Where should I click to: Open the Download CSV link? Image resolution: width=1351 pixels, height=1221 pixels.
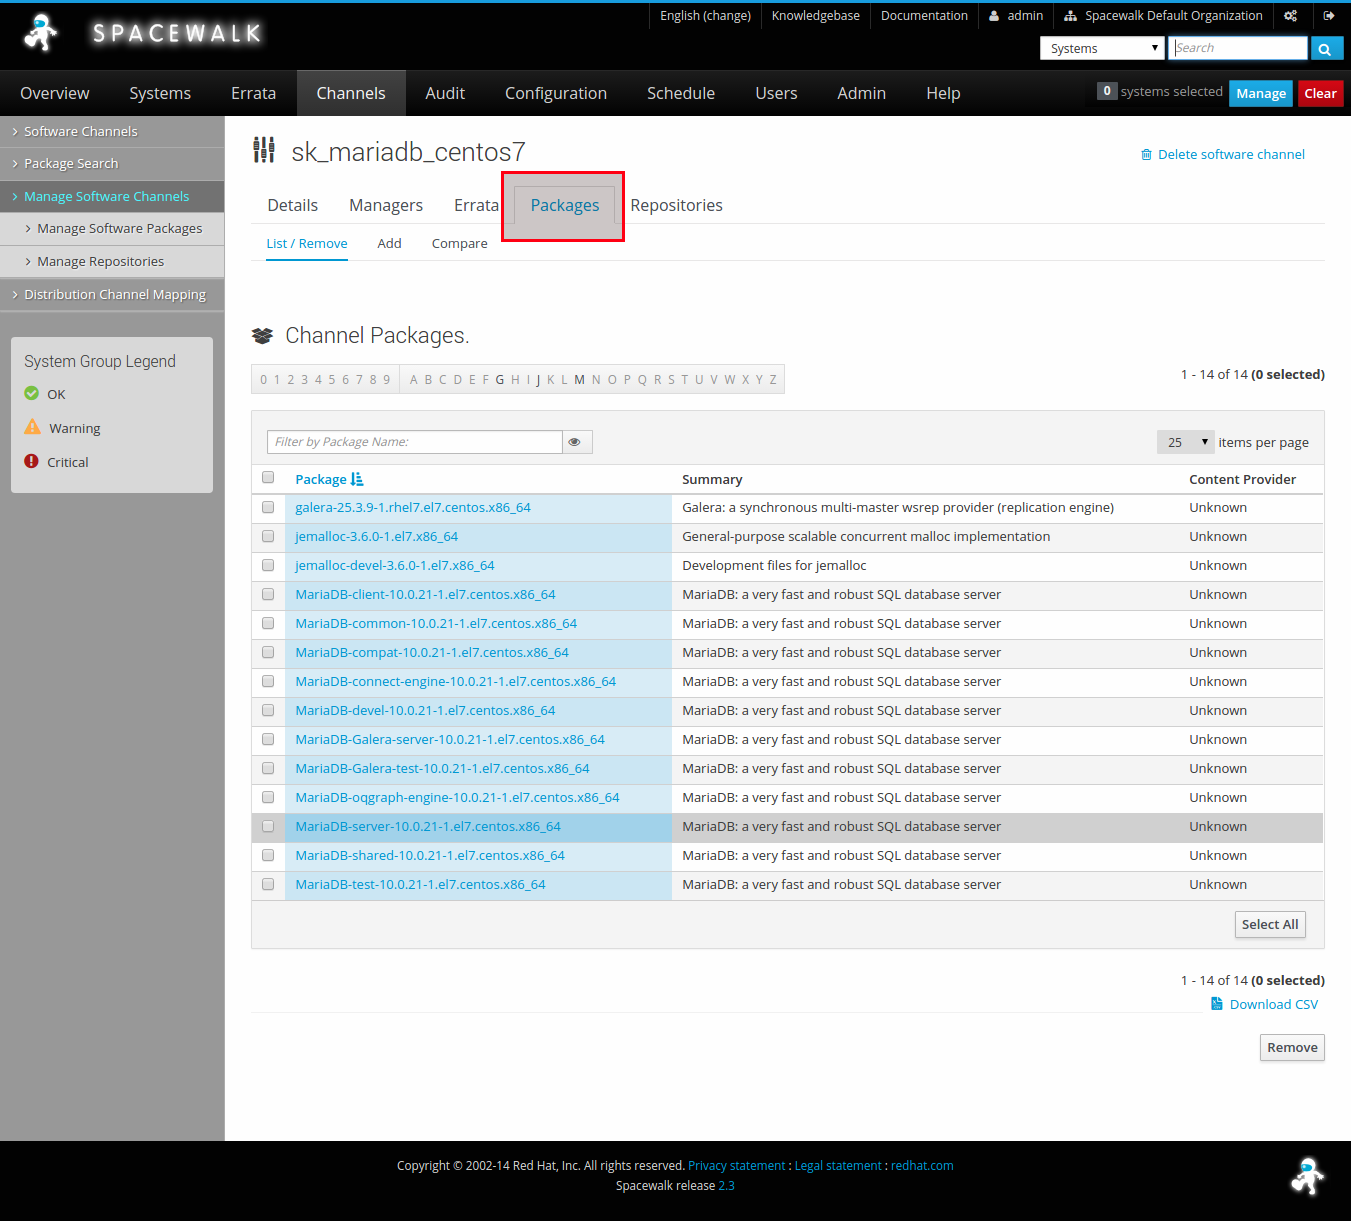[x=1274, y=1004]
